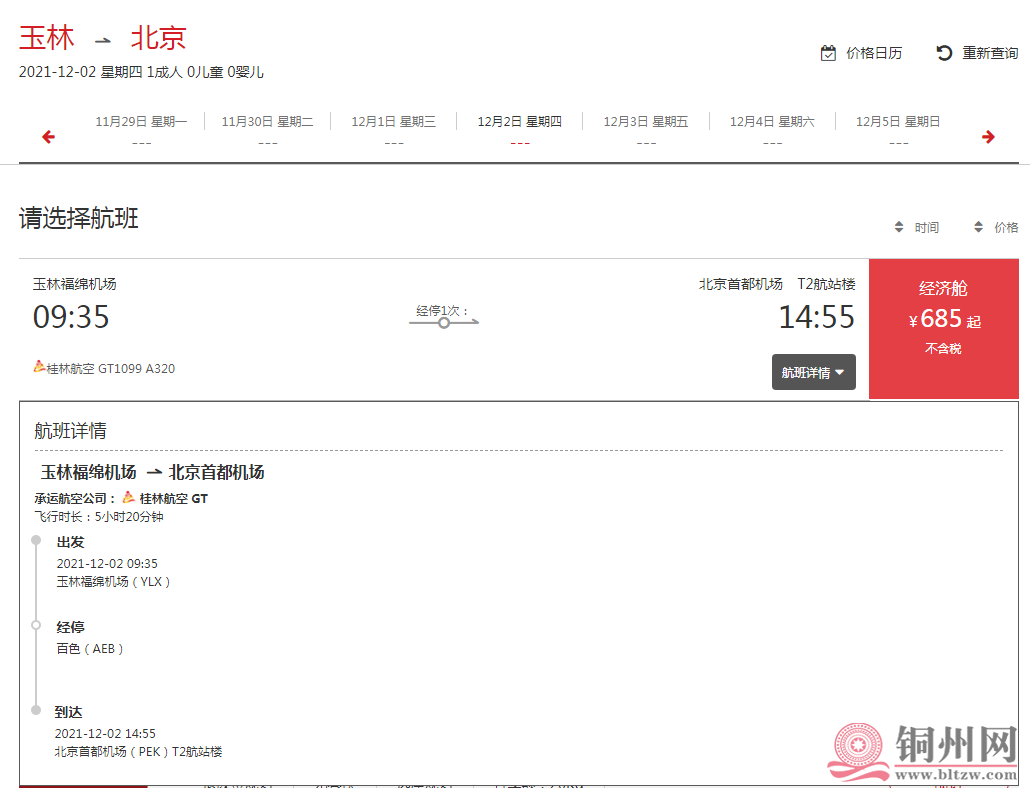Click the destination city 北京 in header

point(158,38)
